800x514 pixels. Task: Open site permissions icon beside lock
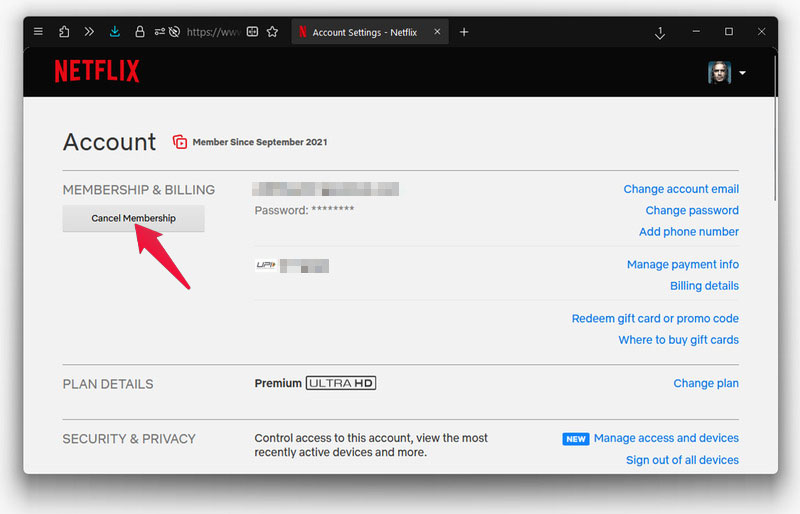click(x=160, y=32)
